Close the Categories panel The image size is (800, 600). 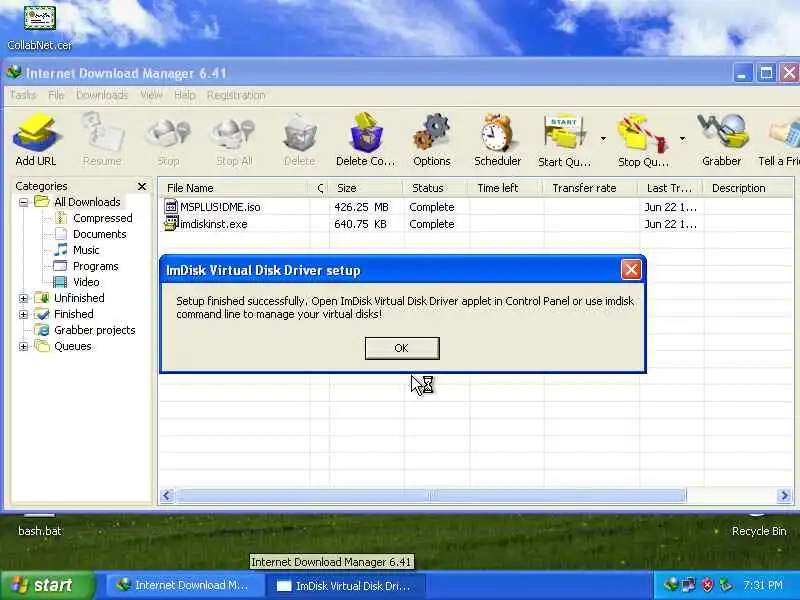click(142, 186)
